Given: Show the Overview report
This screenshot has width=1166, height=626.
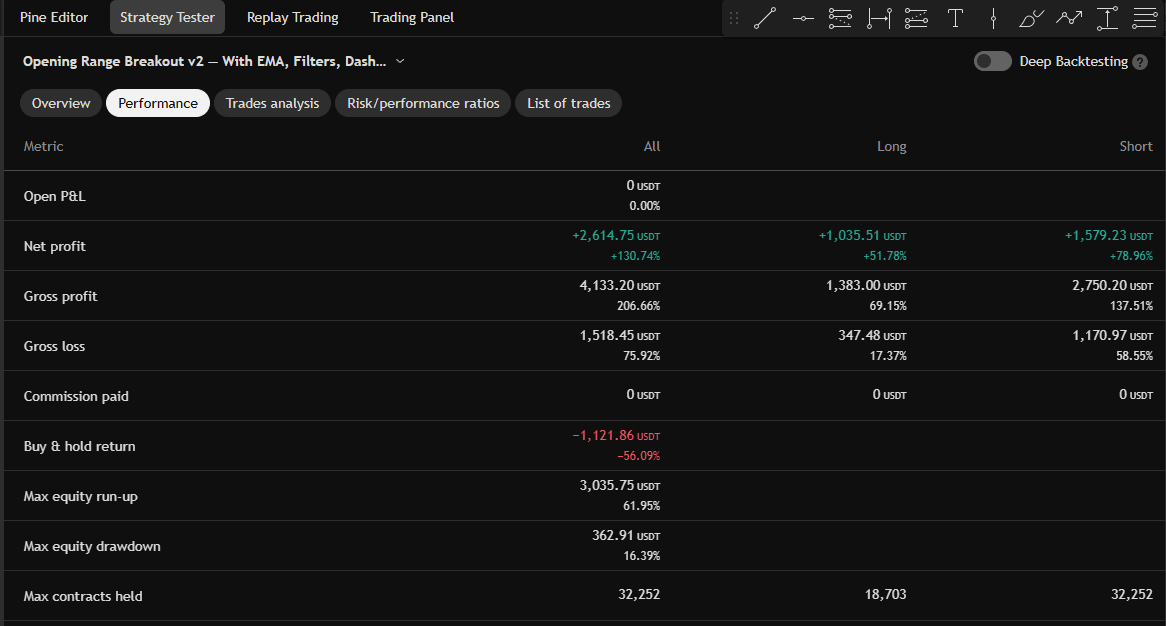Looking at the screenshot, I should pyautogui.click(x=60, y=103).
